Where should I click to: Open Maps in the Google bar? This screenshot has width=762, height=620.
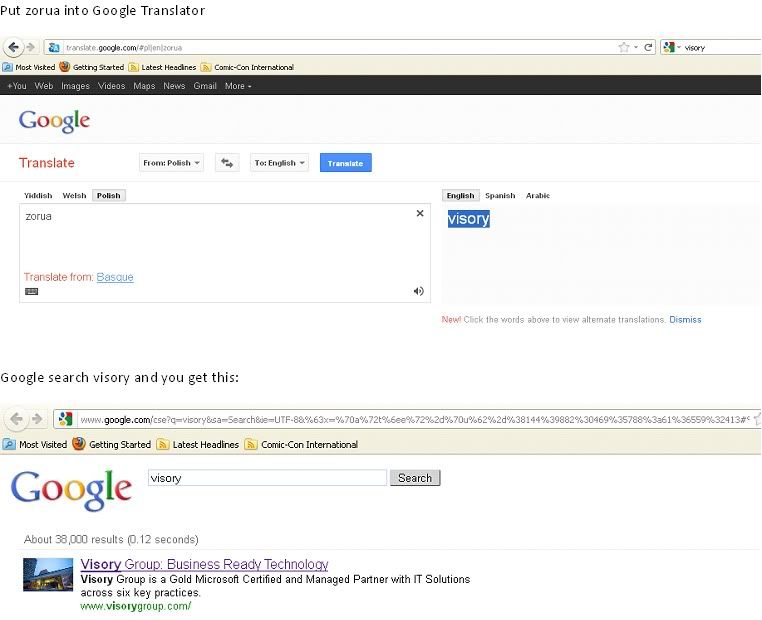(x=144, y=86)
